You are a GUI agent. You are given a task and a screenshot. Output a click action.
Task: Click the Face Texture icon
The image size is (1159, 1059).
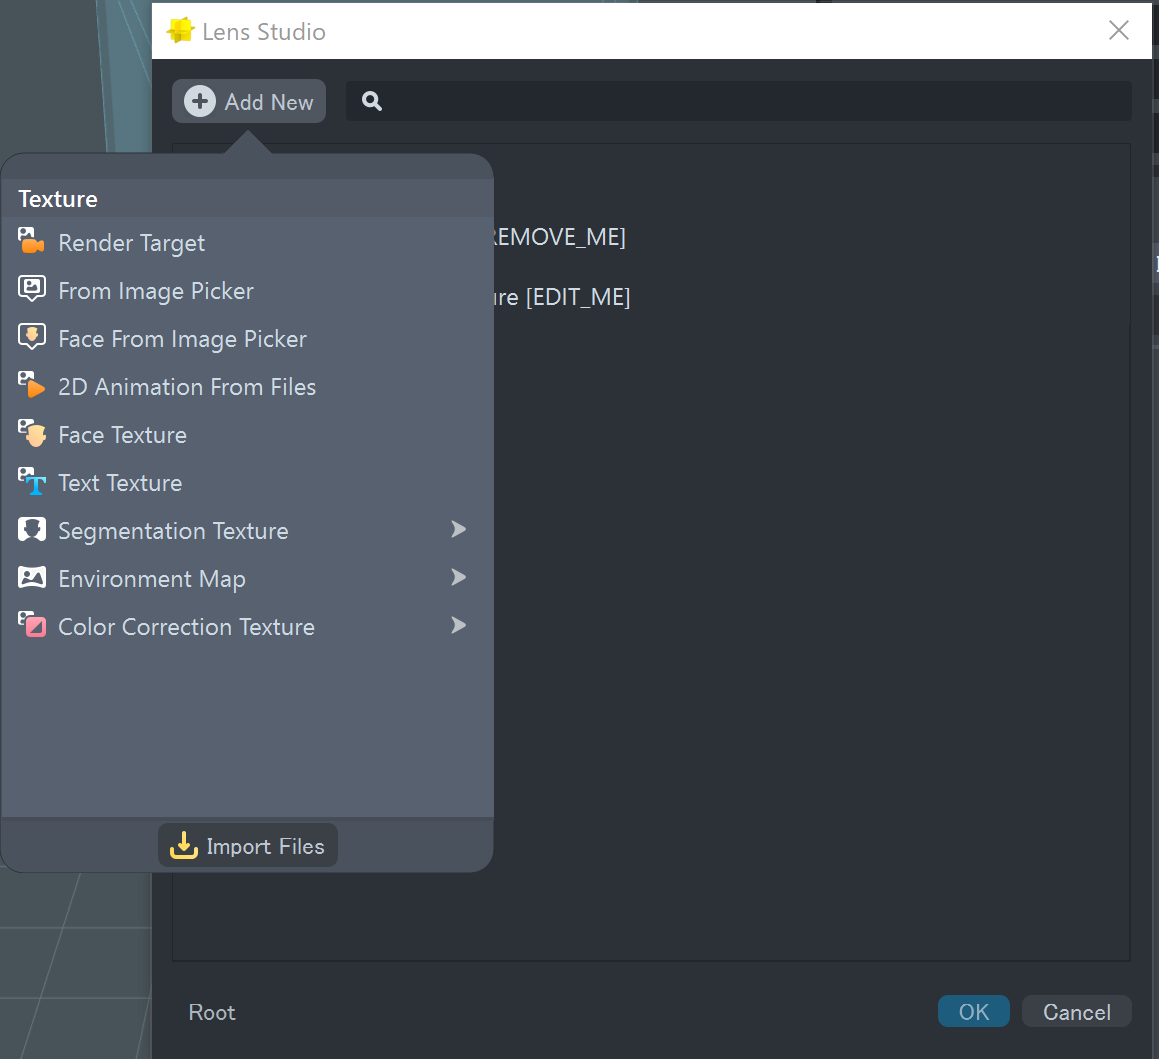[31, 433]
